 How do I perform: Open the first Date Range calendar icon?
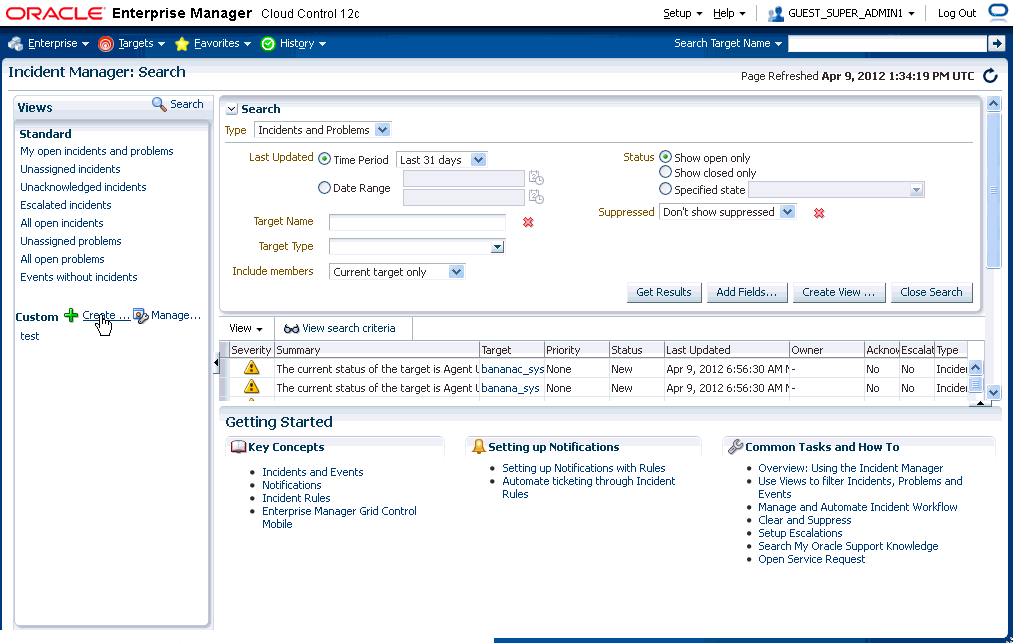coord(536,178)
